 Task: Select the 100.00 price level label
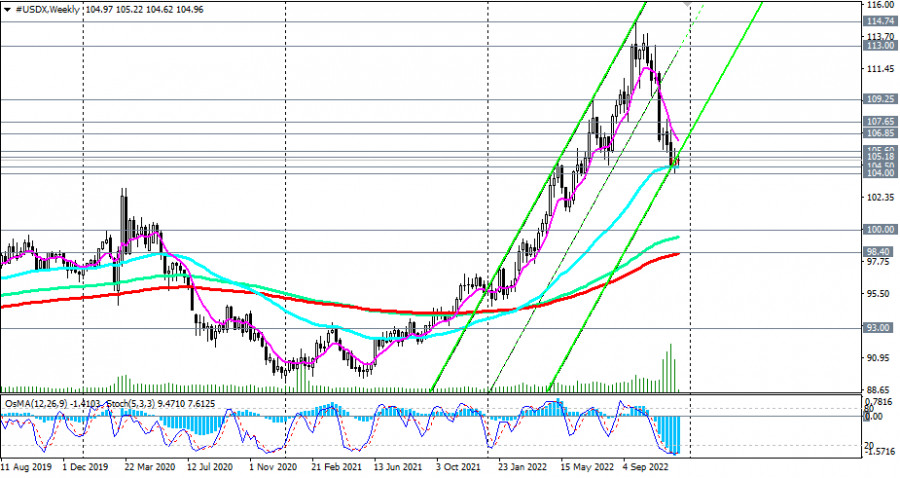tap(879, 230)
